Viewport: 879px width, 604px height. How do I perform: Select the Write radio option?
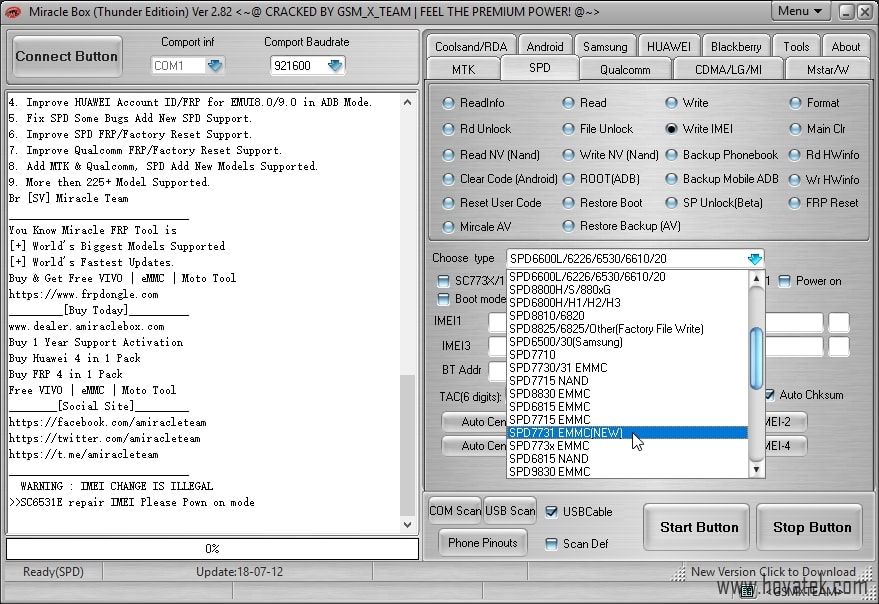(x=687, y=103)
